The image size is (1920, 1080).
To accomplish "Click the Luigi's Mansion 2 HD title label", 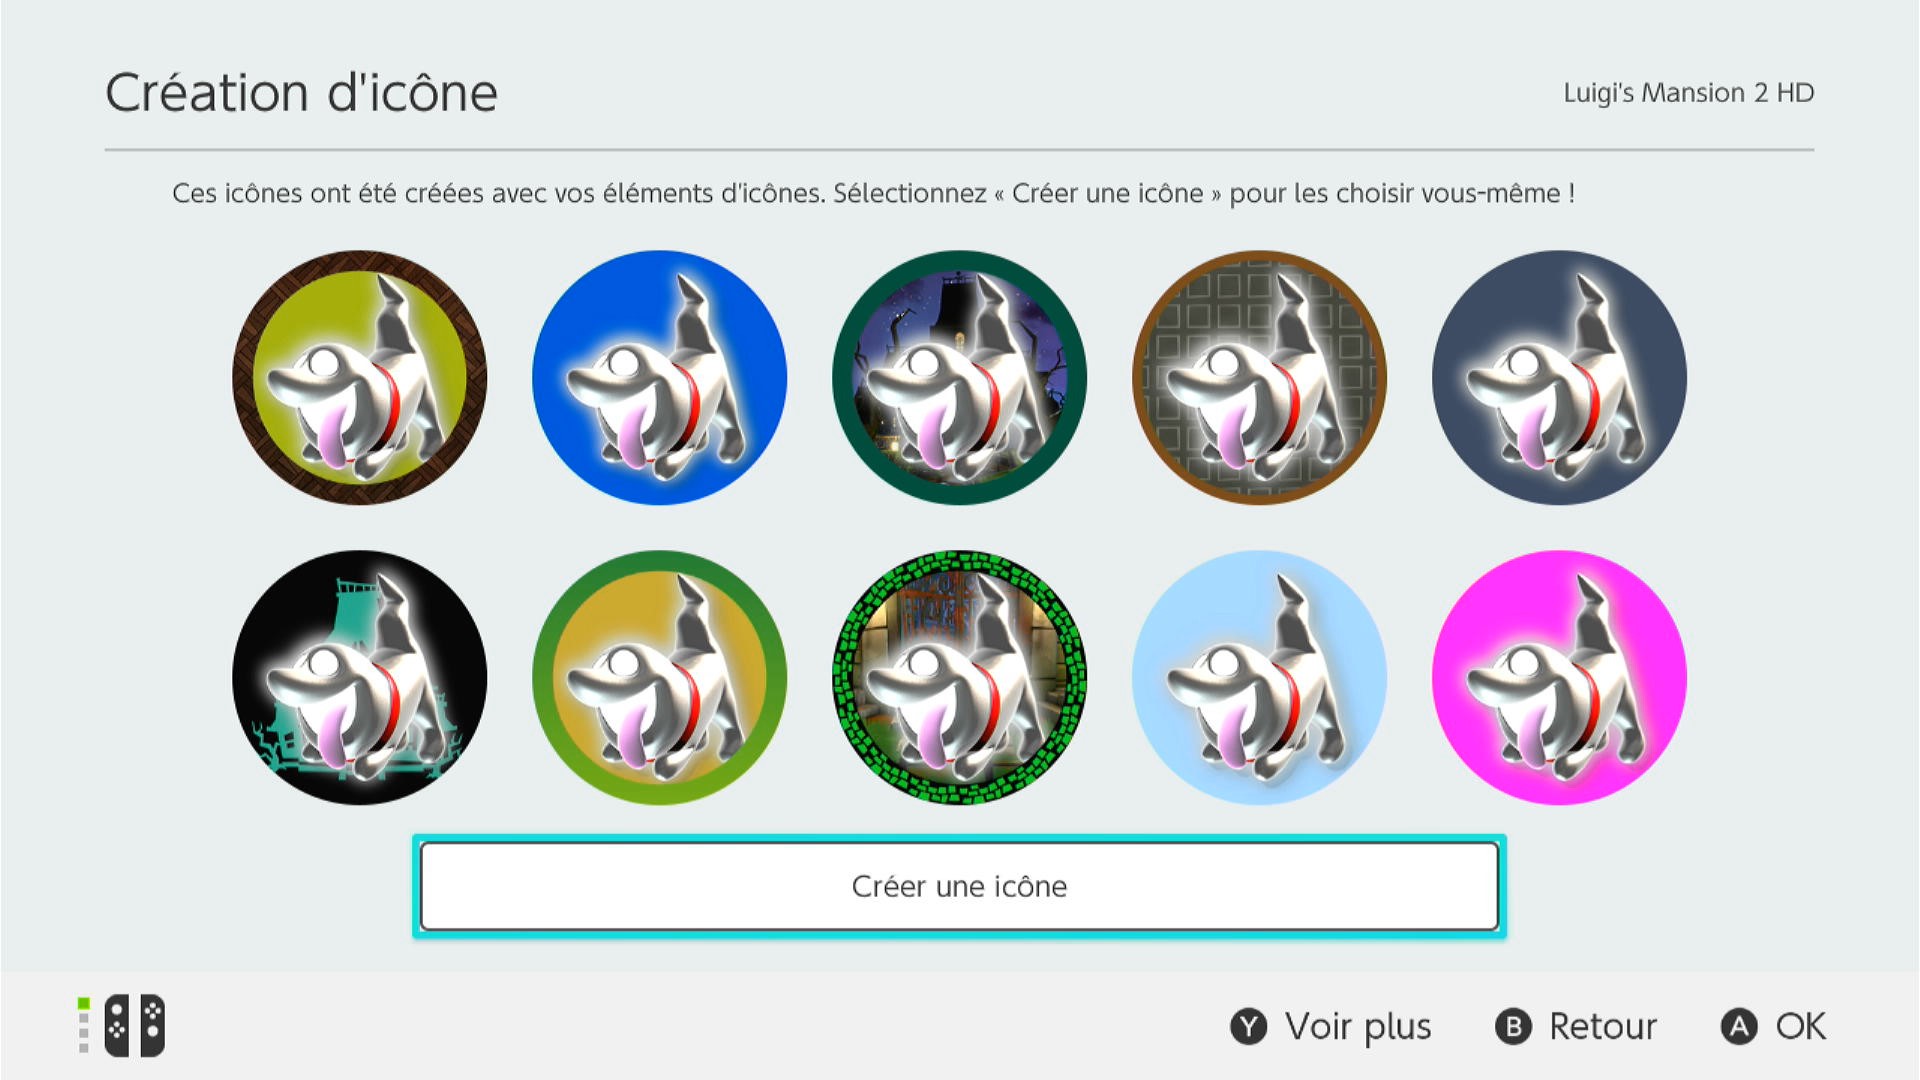I will tap(1689, 93).
